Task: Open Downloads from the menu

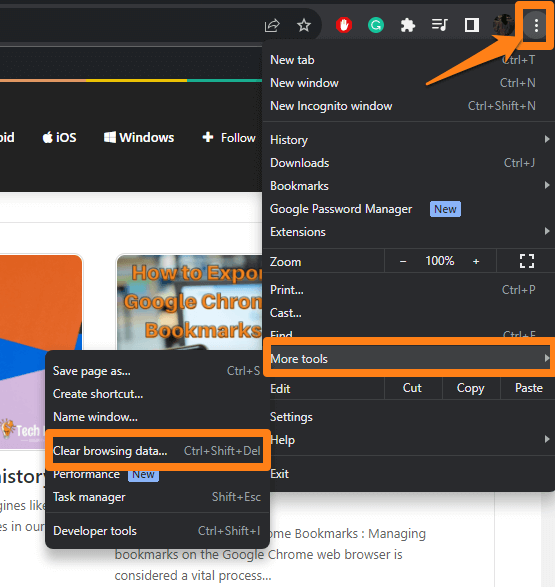Action: [x=409, y=163]
